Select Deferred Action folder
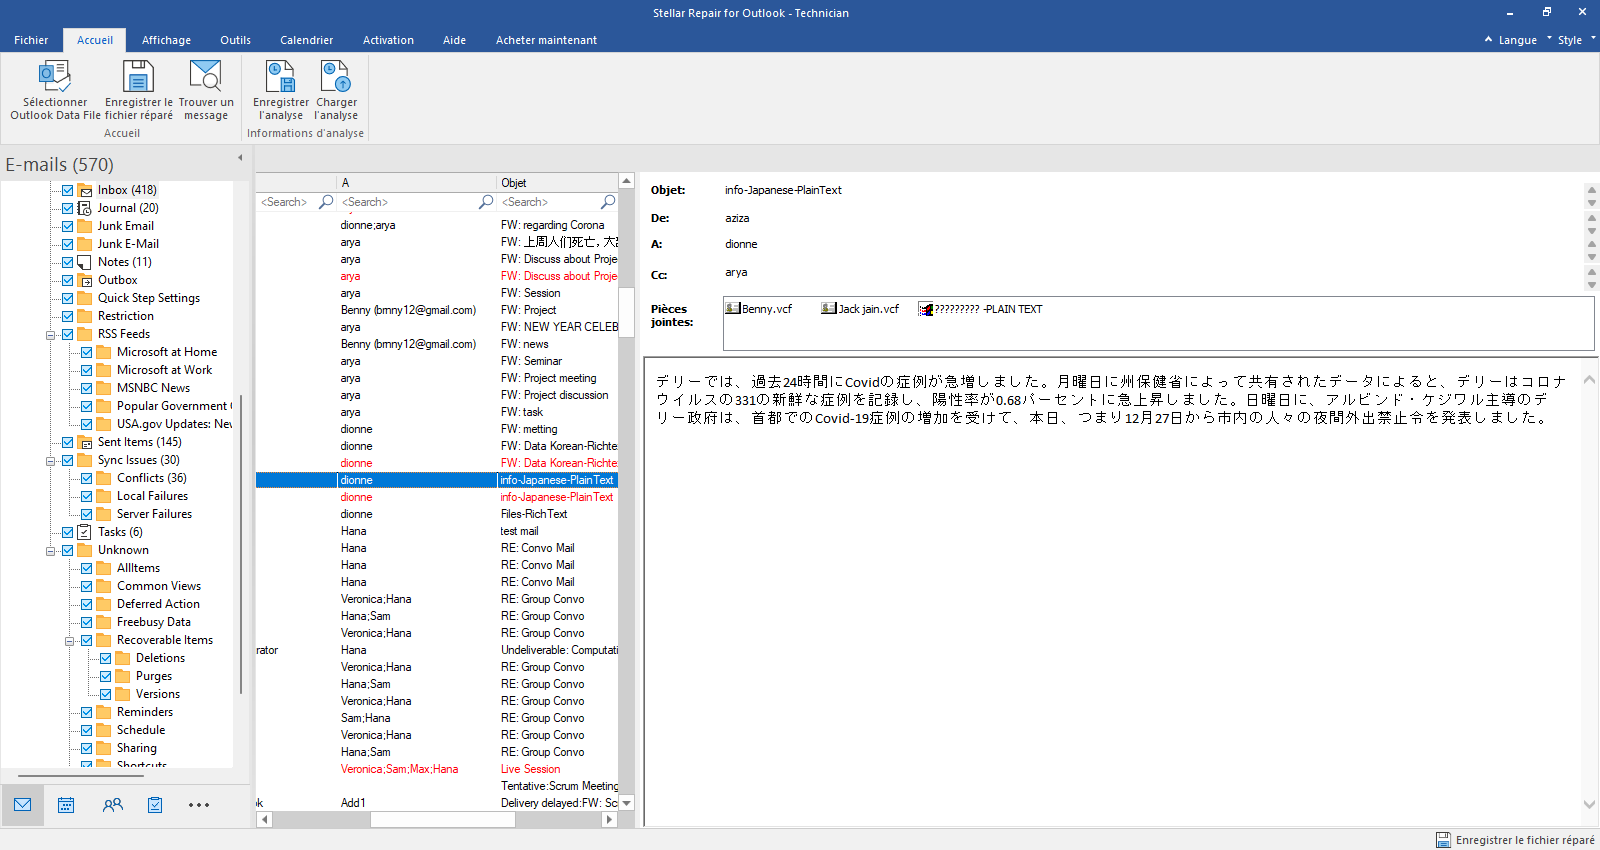Image resolution: width=1600 pixels, height=850 pixels. point(158,604)
